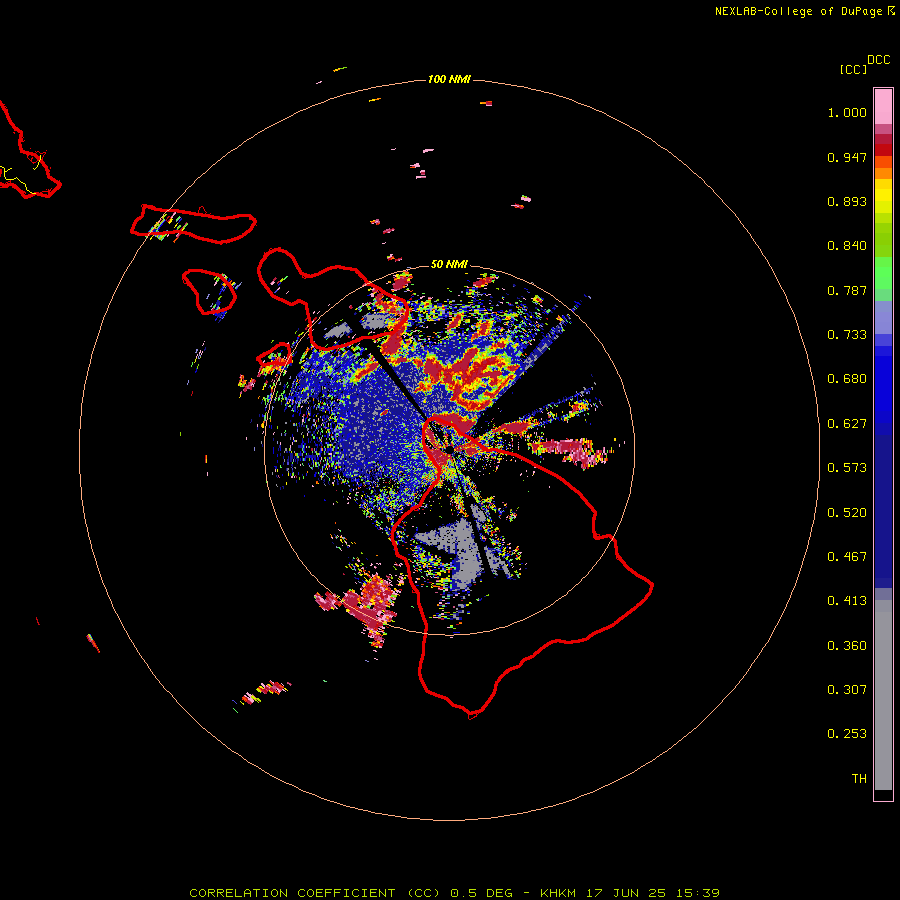Click the 0.733 scale value
Viewport: 900px width, 900px height.
(x=847, y=335)
